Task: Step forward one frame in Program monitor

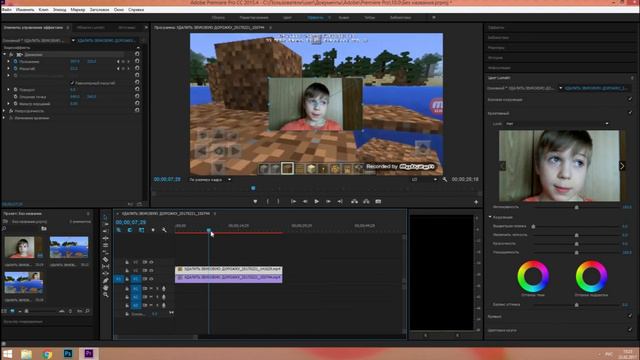Action: tap(328, 202)
